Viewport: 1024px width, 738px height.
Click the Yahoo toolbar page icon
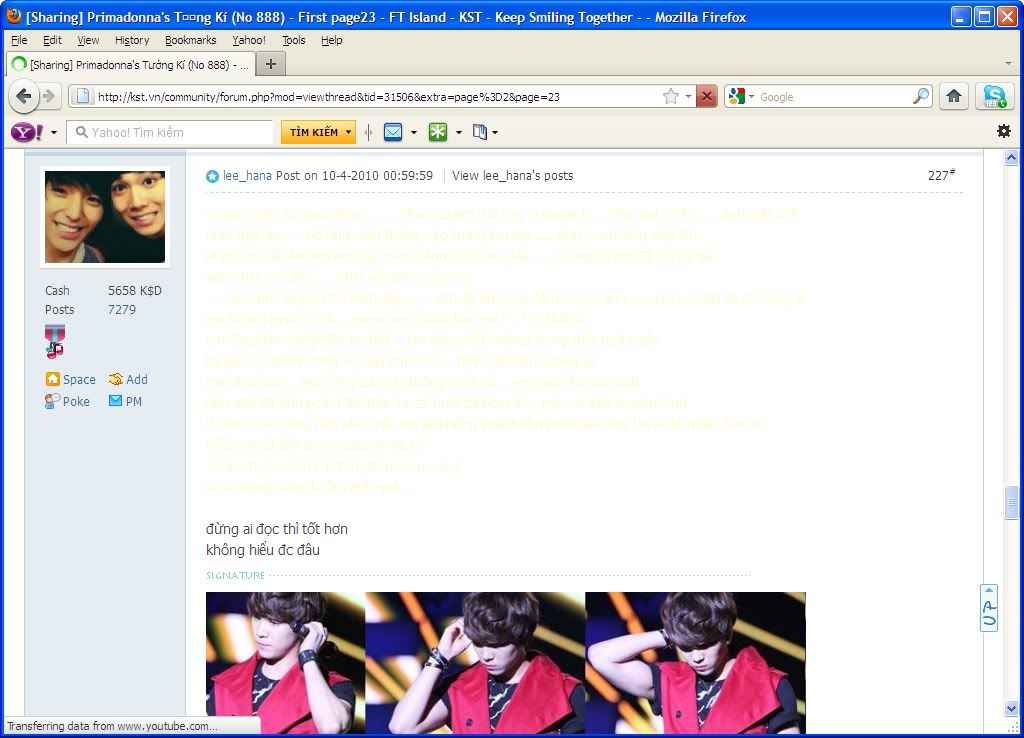pos(480,133)
